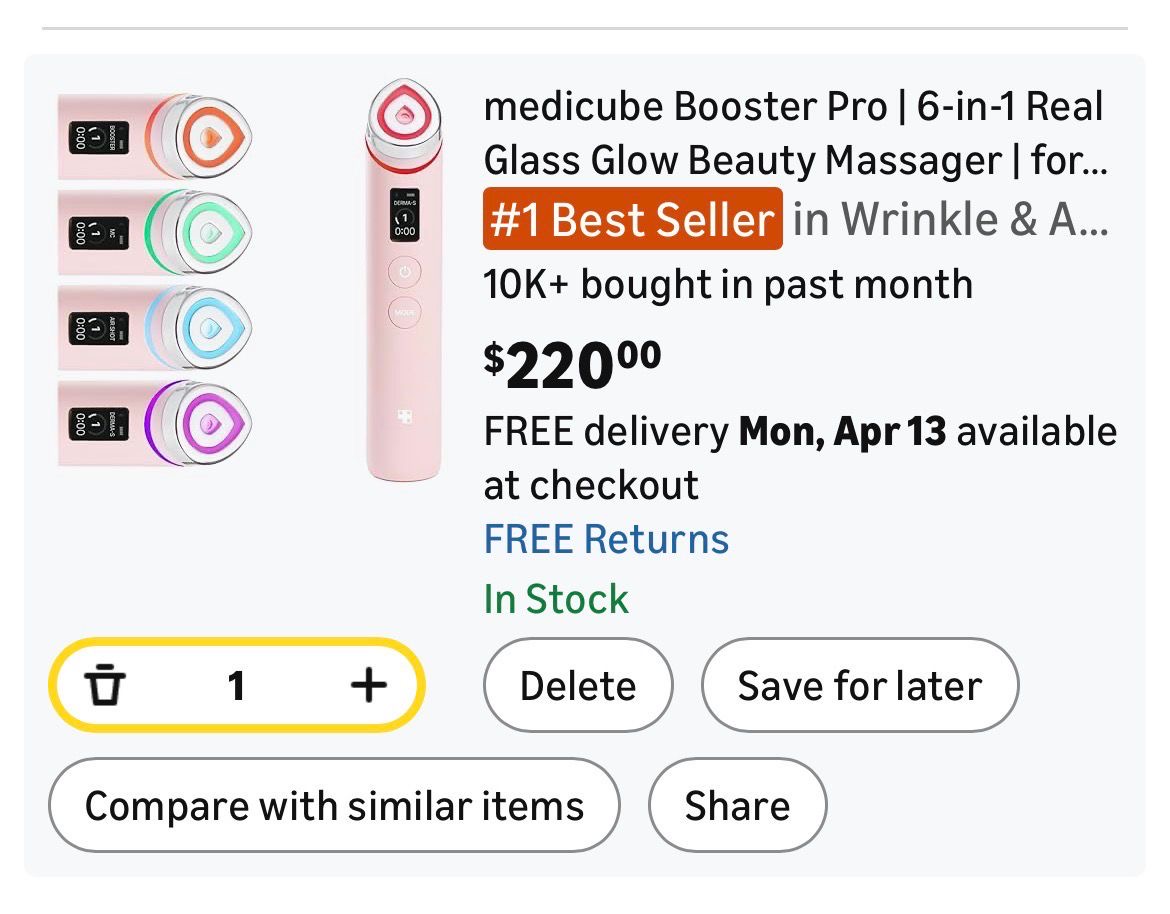Click the #1 Best Seller badge
This screenshot has width=1170, height=914.
(x=632, y=219)
